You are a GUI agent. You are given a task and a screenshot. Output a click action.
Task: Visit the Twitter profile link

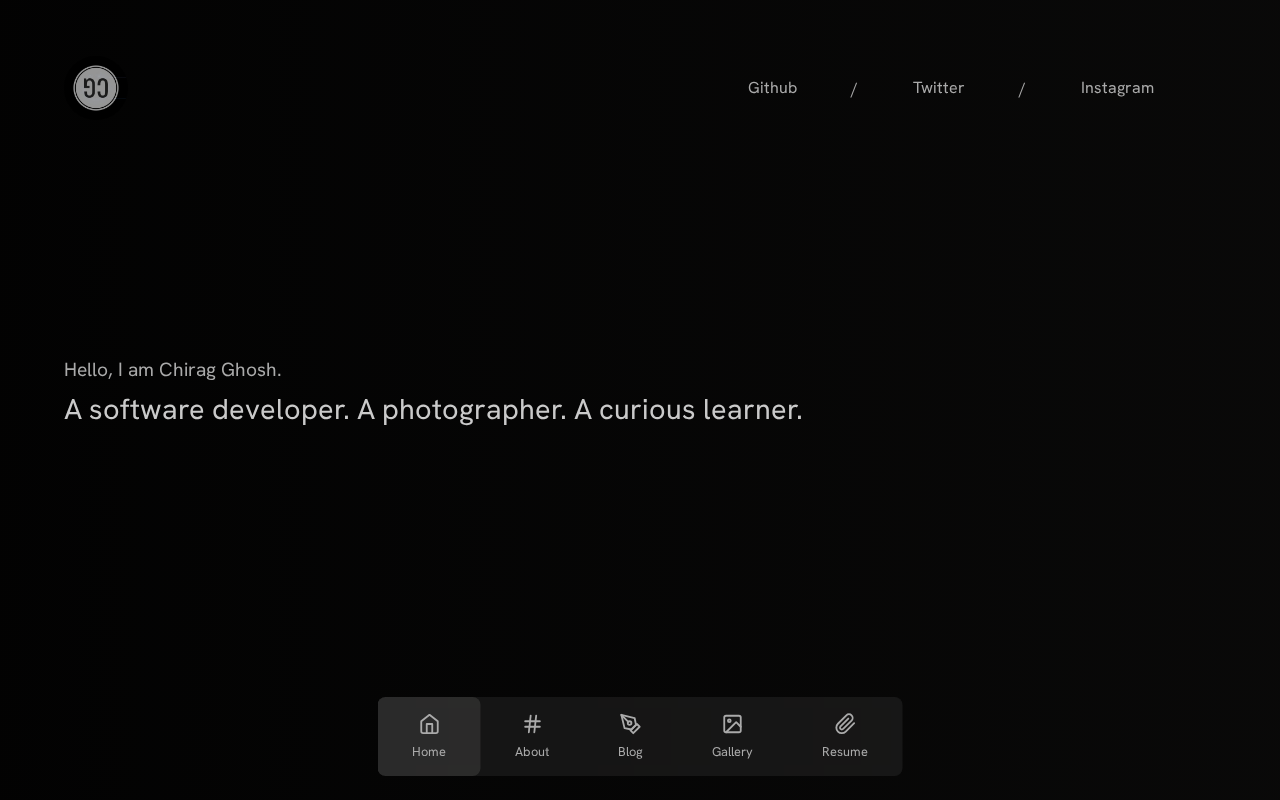938,88
